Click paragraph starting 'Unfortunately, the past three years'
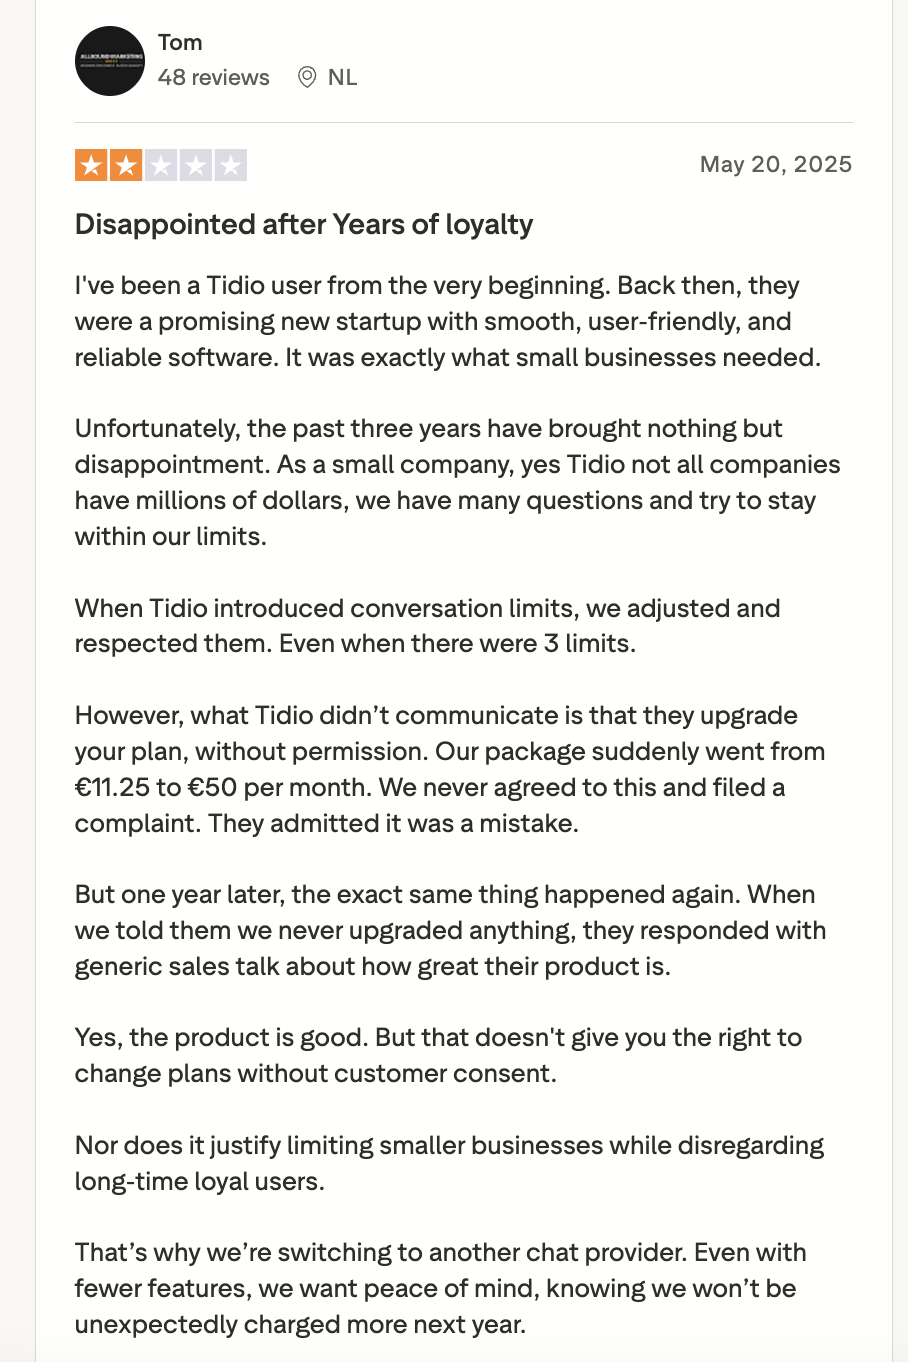 pos(458,482)
